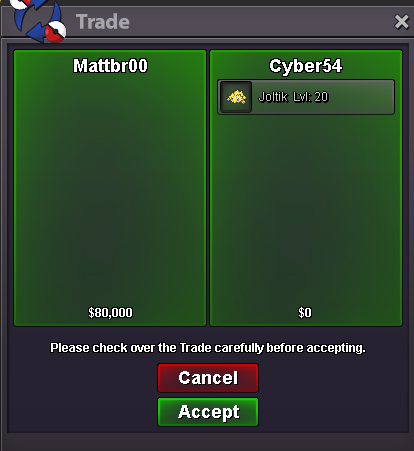
Task: Click the trade warning message text
Action: 208,348
